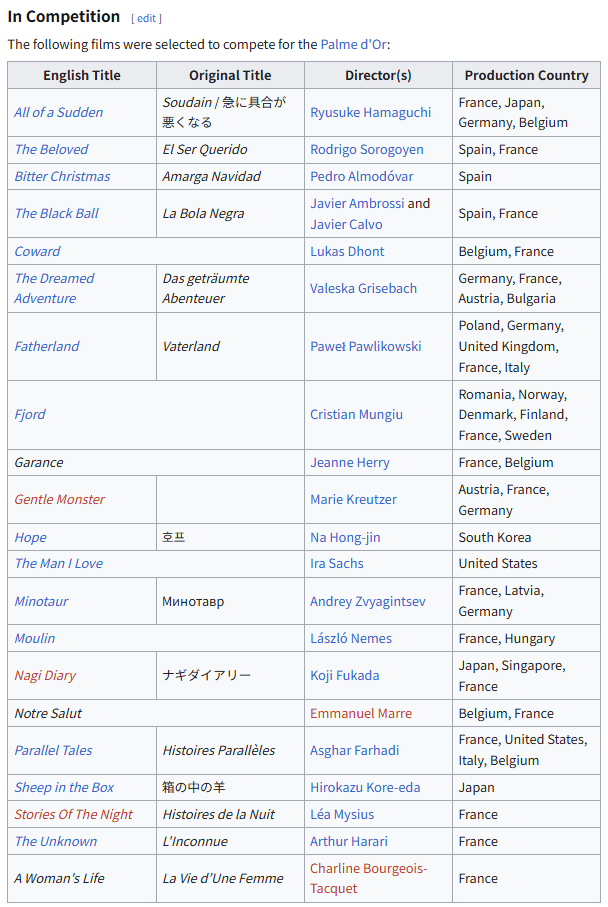Click the Javier Ambrossi link
608x907 pixels.
pyautogui.click(x=356, y=203)
